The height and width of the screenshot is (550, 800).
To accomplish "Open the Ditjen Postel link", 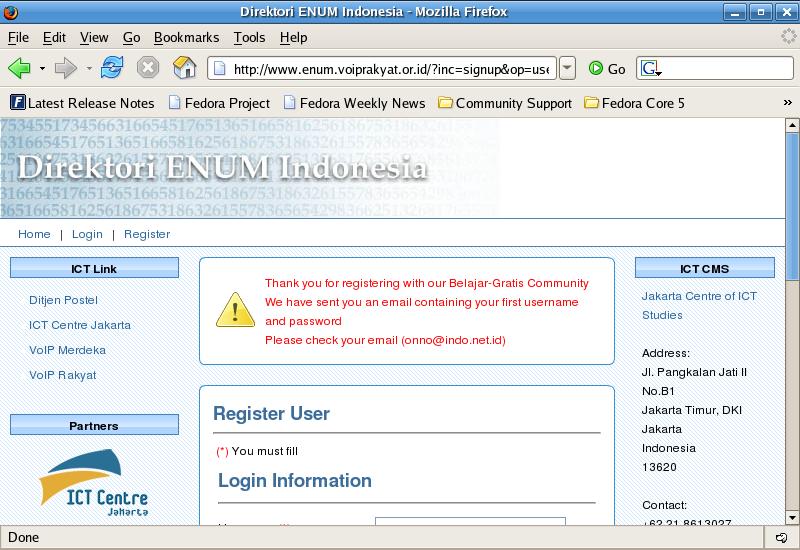I will [63, 300].
